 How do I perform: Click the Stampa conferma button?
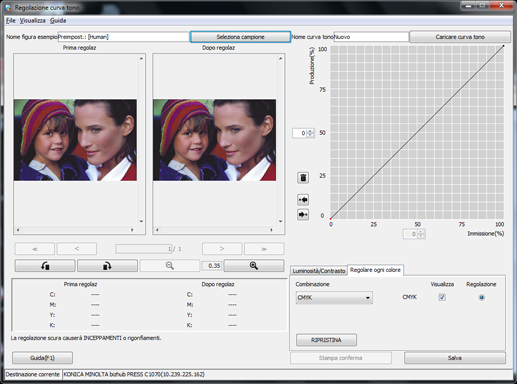pos(341,358)
